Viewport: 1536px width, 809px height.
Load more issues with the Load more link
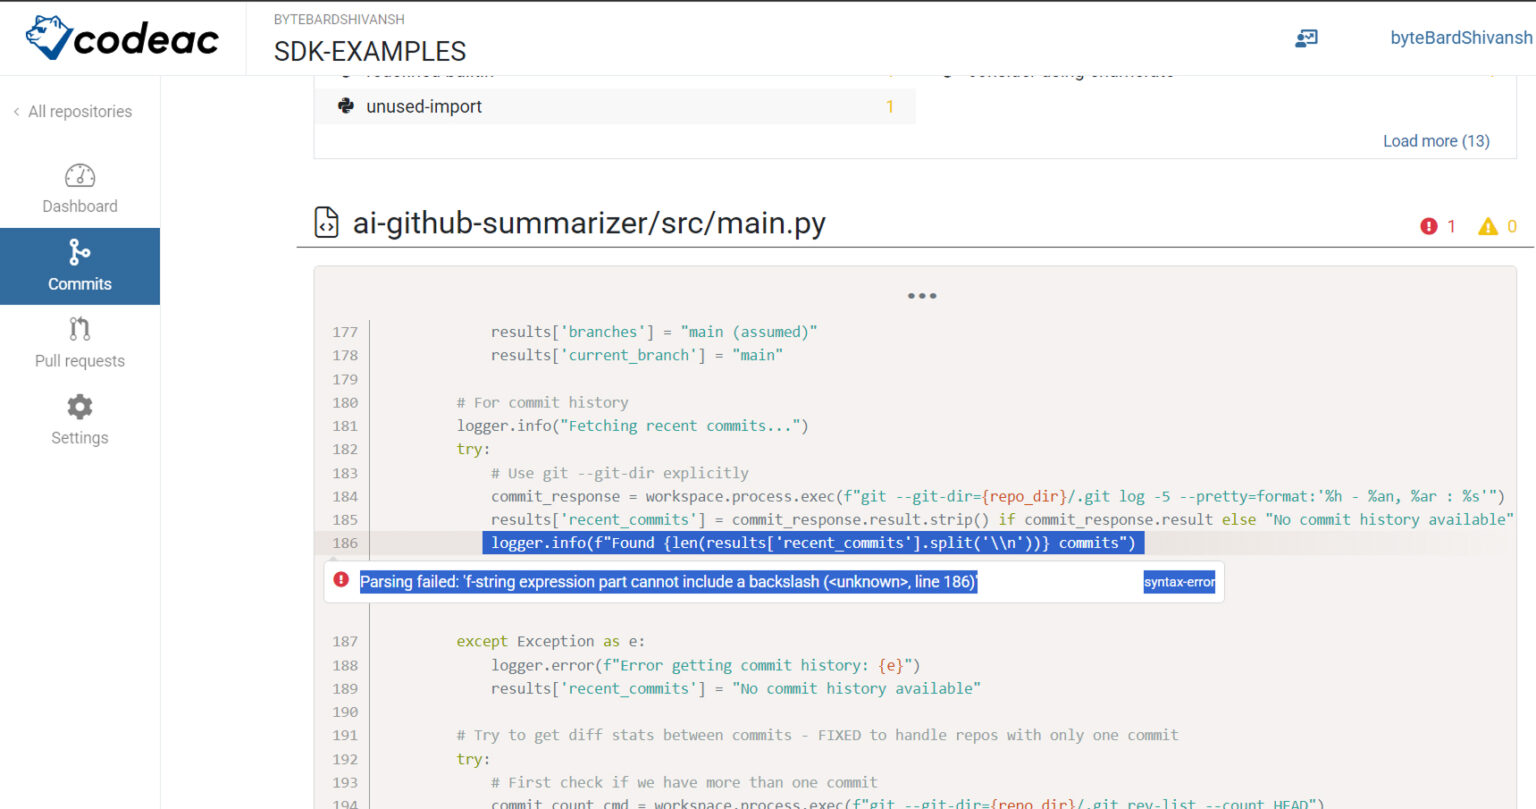tap(1436, 141)
